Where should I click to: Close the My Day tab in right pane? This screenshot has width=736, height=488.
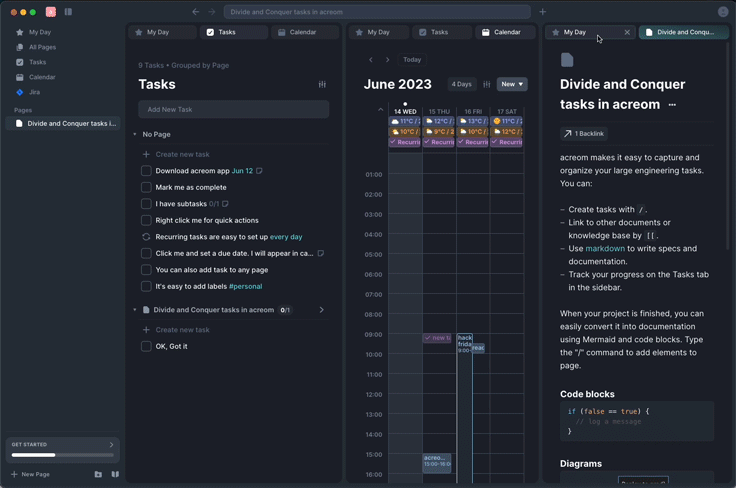click(627, 32)
